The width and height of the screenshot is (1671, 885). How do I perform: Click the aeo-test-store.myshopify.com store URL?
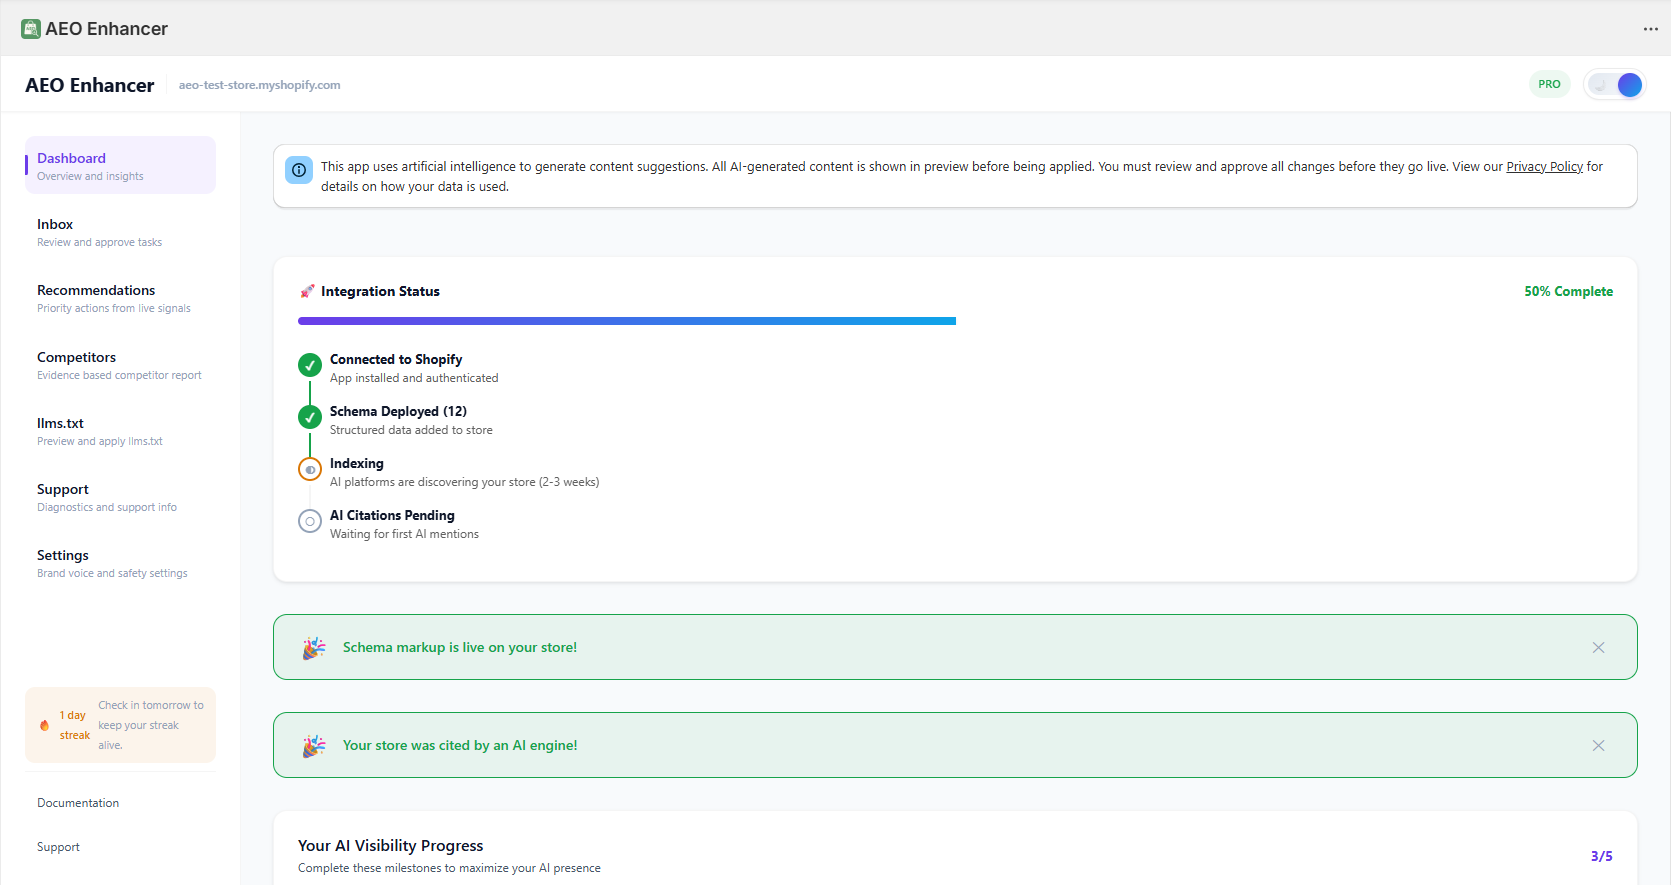(259, 85)
